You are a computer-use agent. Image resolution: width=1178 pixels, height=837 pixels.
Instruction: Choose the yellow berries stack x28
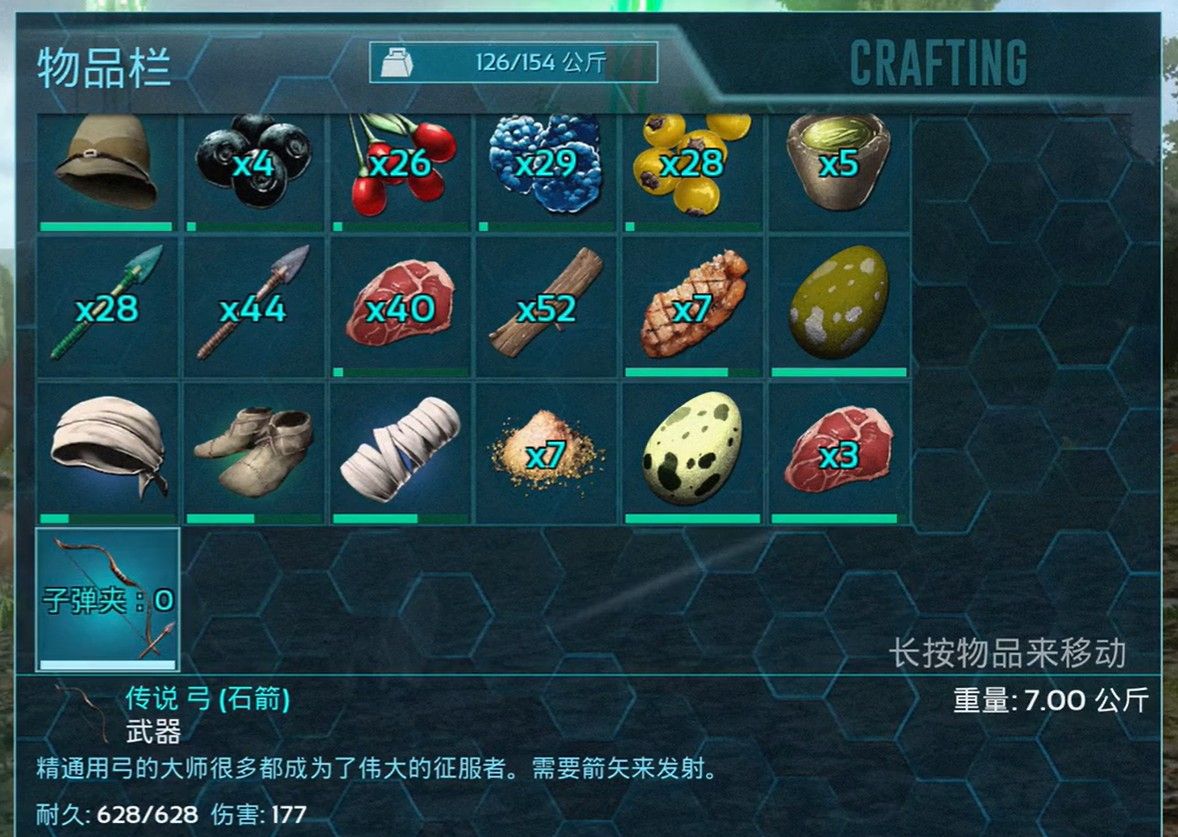pyautogui.click(x=692, y=173)
